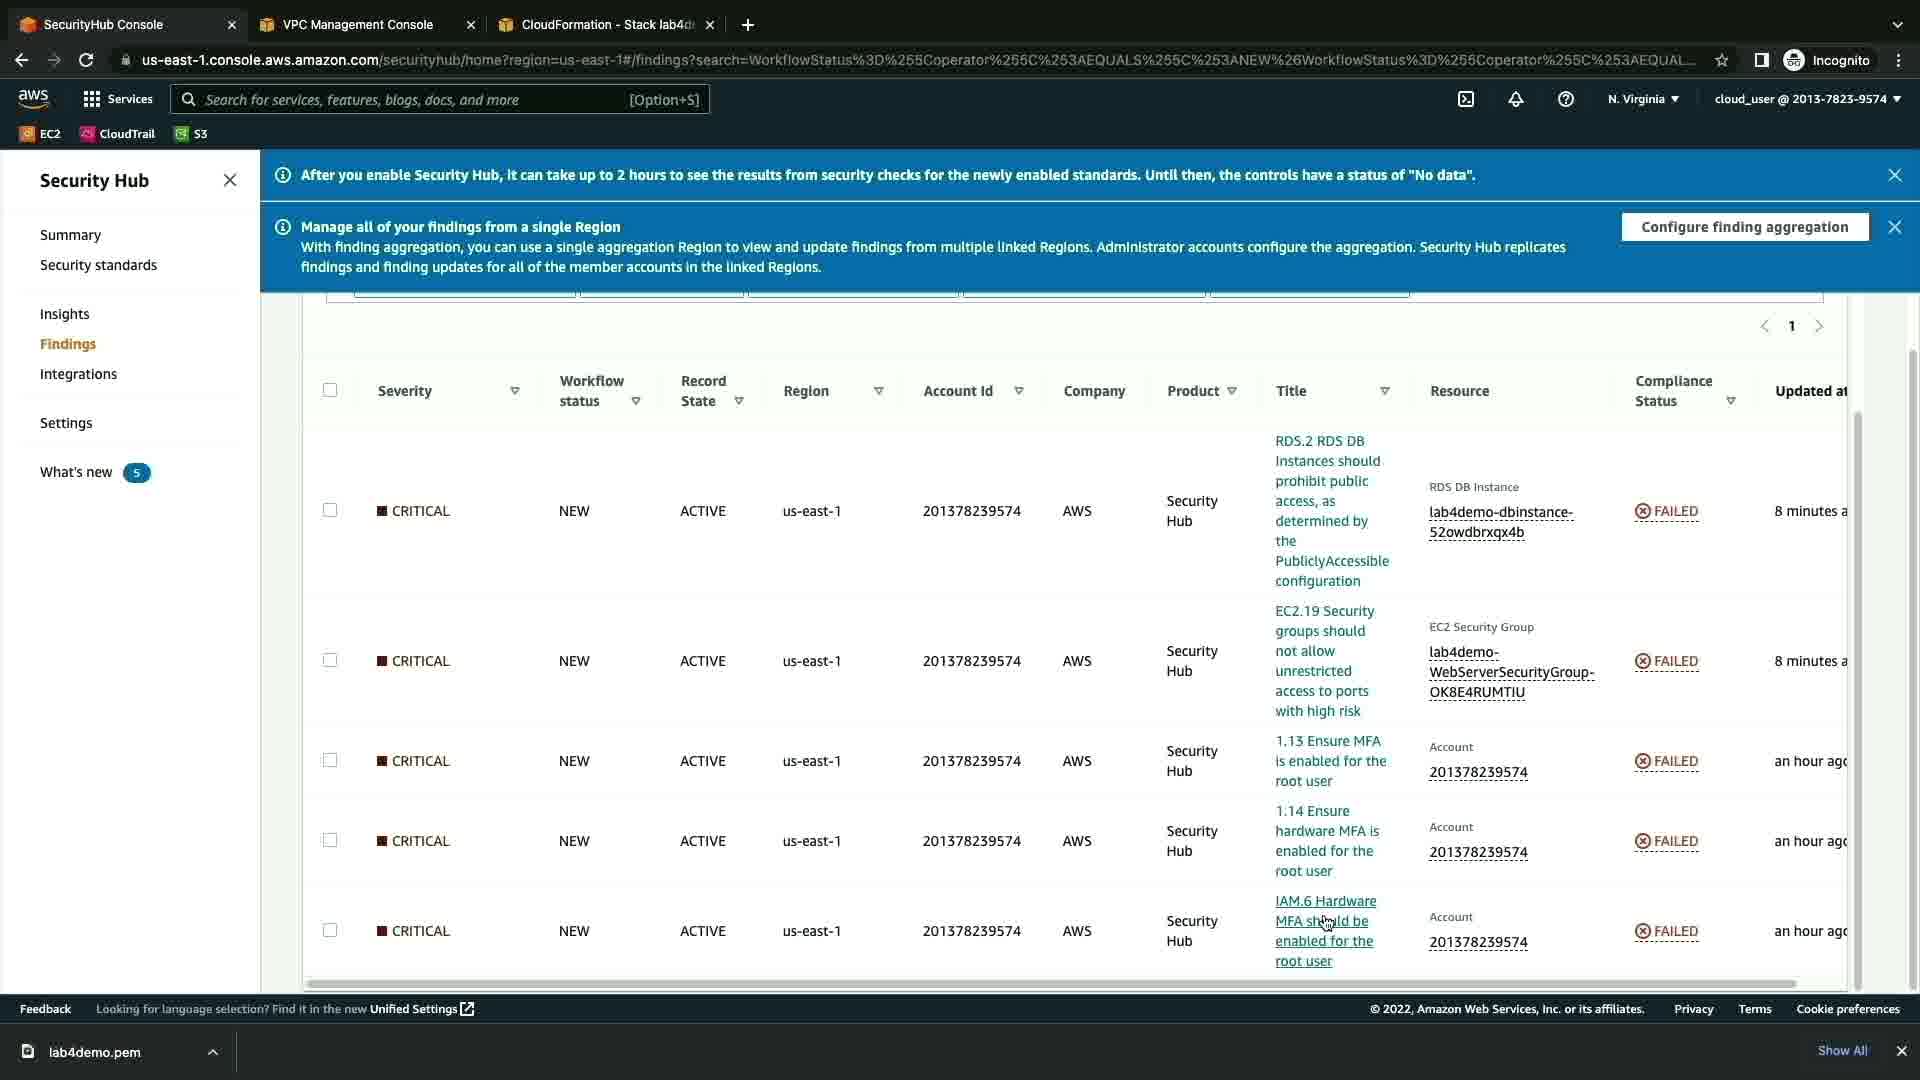Bookmark page with star icon

[x=1722, y=60]
